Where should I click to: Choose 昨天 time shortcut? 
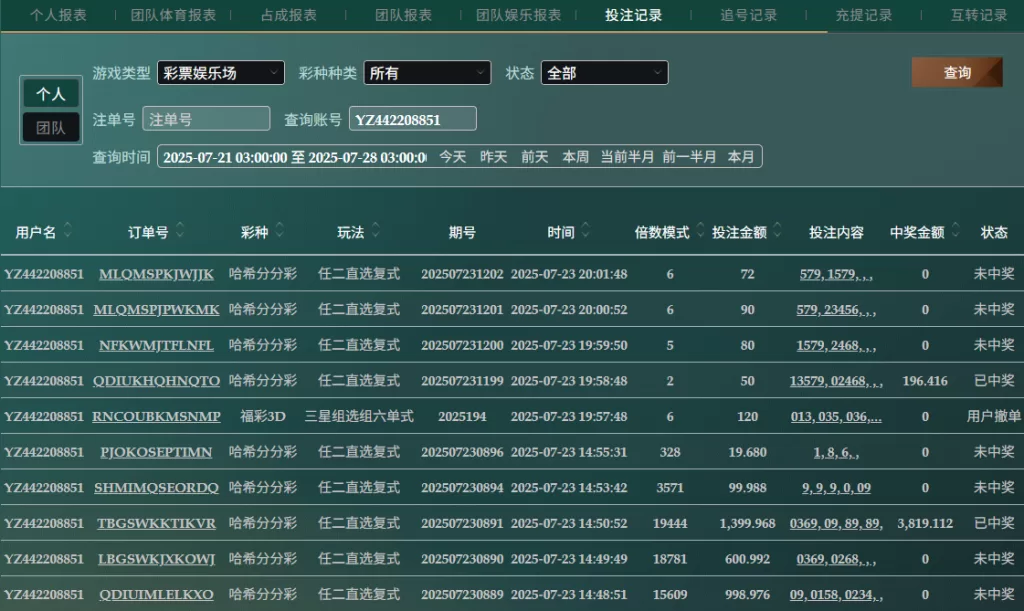[494, 157]
